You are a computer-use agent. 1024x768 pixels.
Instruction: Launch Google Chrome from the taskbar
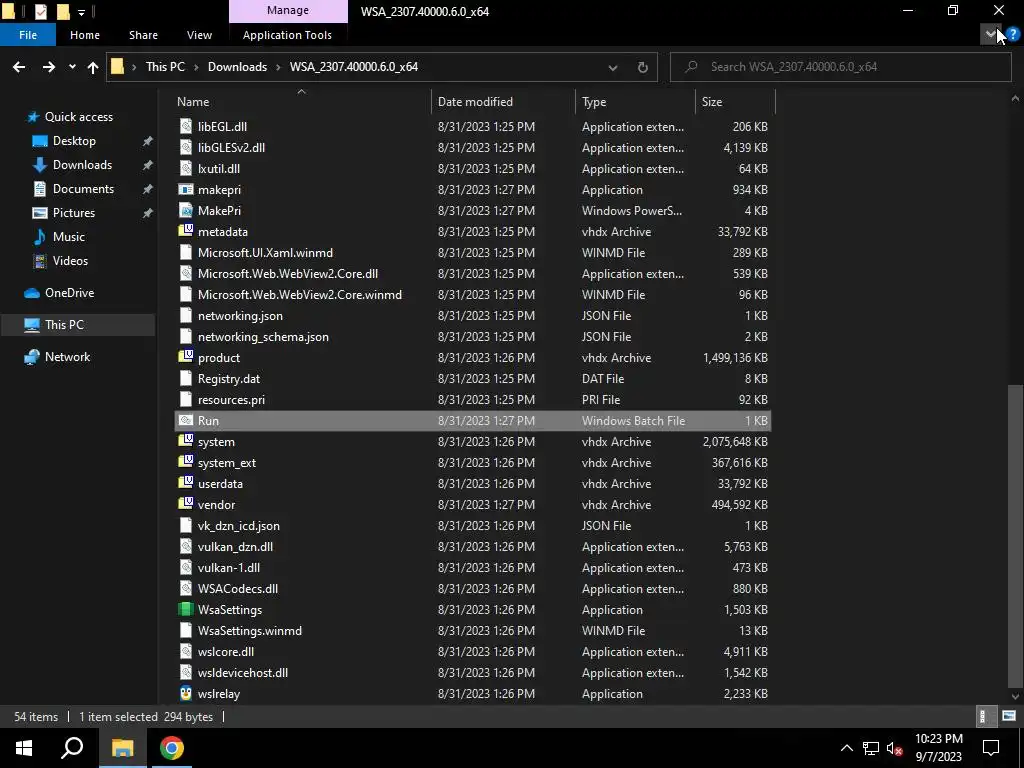(x=172, y=748)
